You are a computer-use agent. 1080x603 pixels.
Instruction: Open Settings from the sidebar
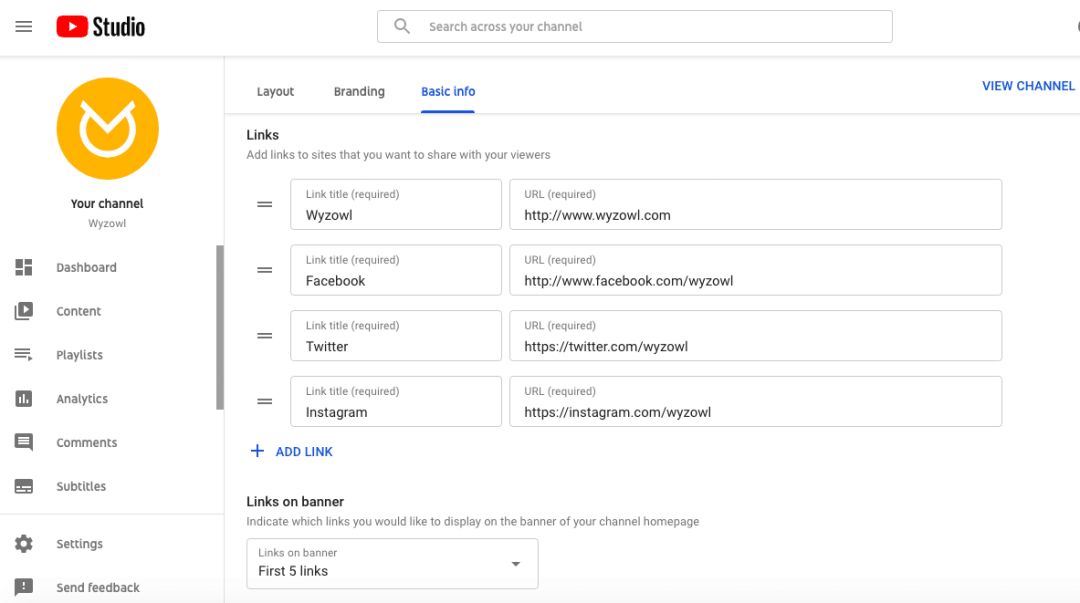click(x=79, y=544)
